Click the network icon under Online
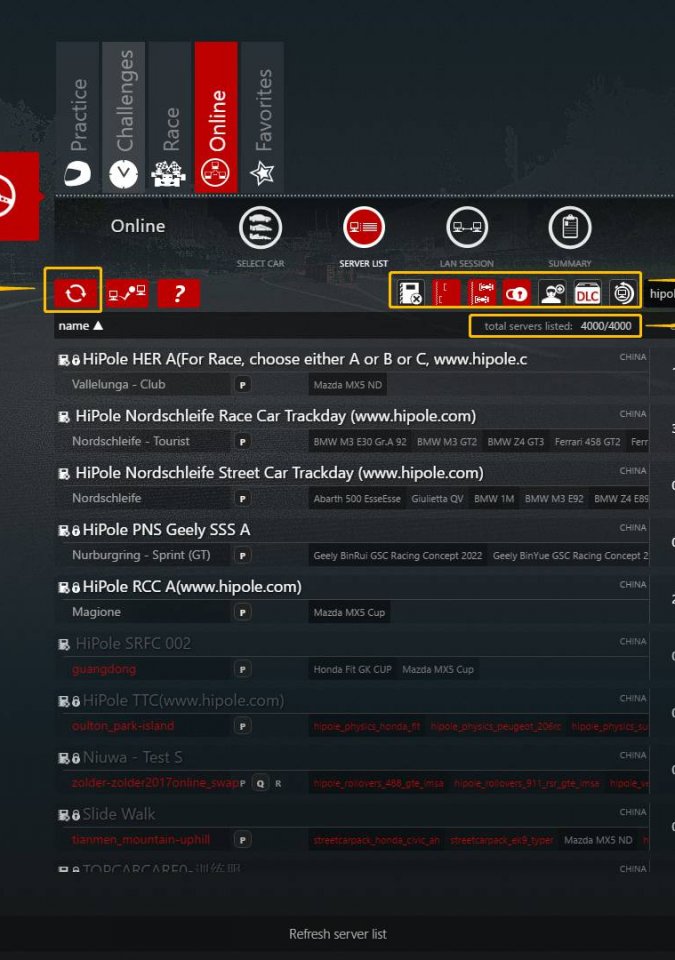 click(x=216, y=173)
